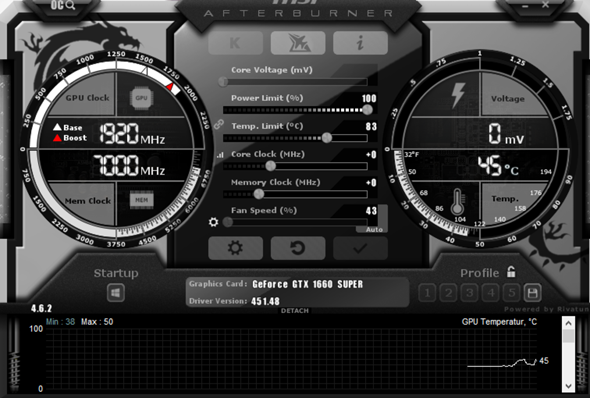Click the MSI dragon jet logo button
Viewport: 590px width, 398px height.
pos(298,43)
